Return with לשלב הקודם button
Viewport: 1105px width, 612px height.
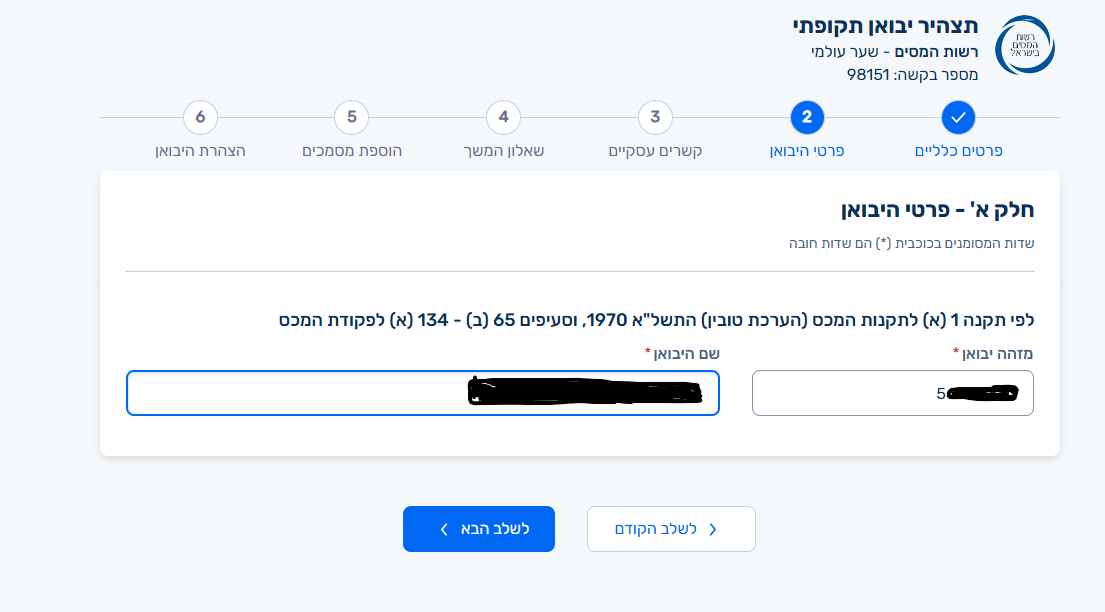[x=671, y=529]
